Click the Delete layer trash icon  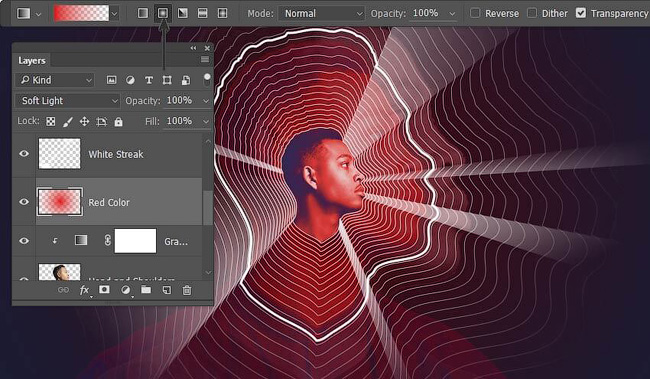(x=187, y=290)
